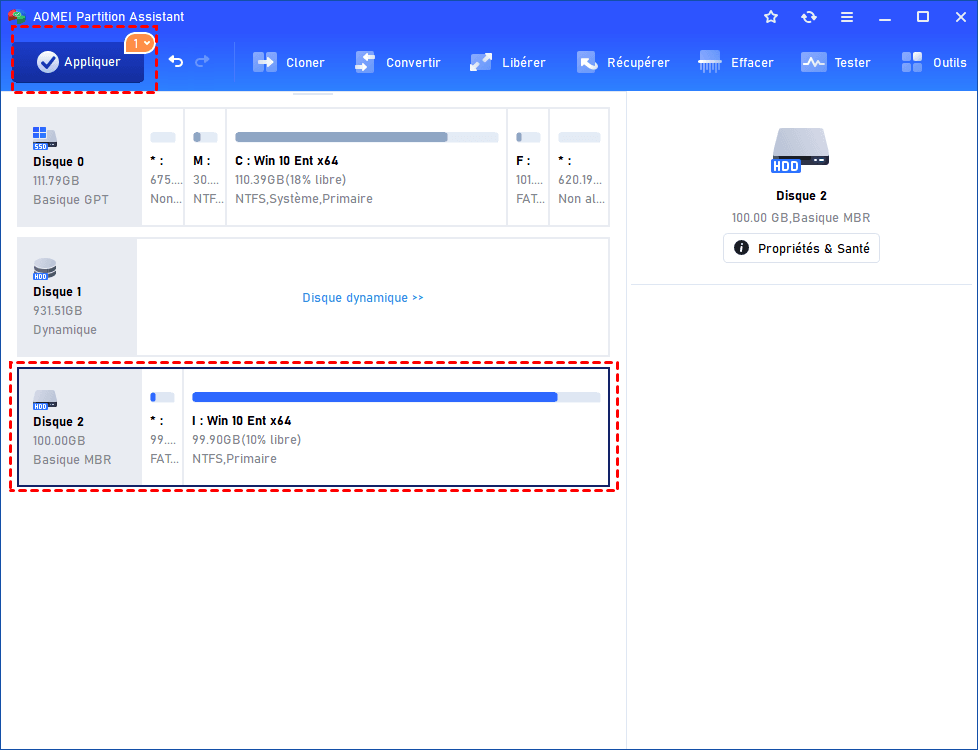The width and height of the screenshot is (978, 750).
Task: Click the Effacer shredder icon
Action: [x=710, y=62]
